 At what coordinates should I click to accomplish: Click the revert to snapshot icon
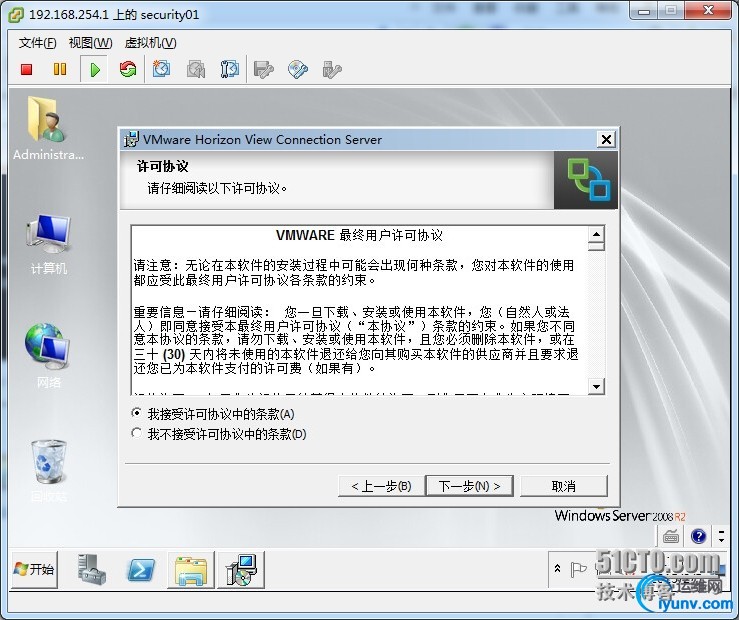(196, 69)
